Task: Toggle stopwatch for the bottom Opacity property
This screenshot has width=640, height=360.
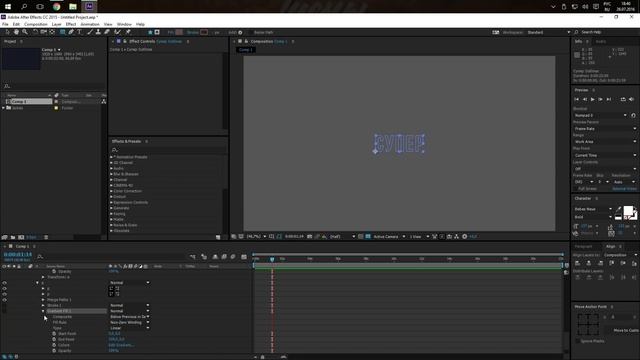Action: [54, 351]
